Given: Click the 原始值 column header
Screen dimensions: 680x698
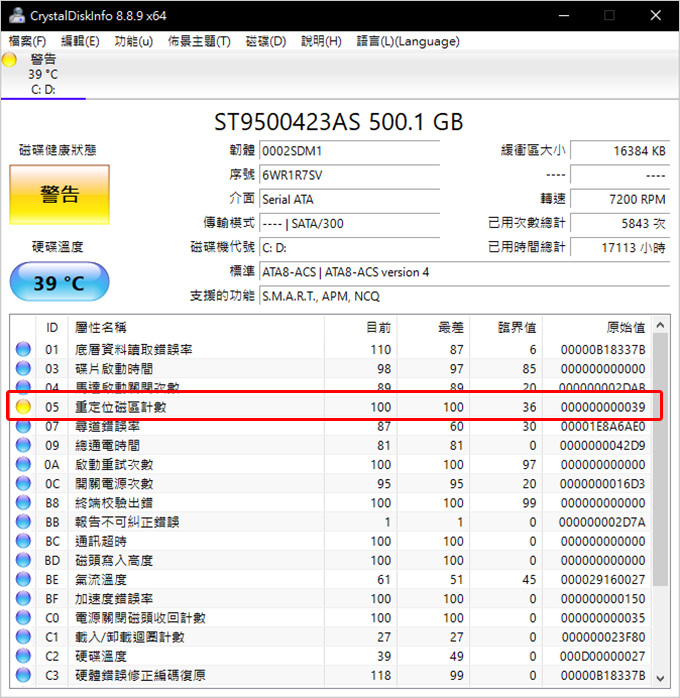Looking at the screenshot, I should point(597,327).
